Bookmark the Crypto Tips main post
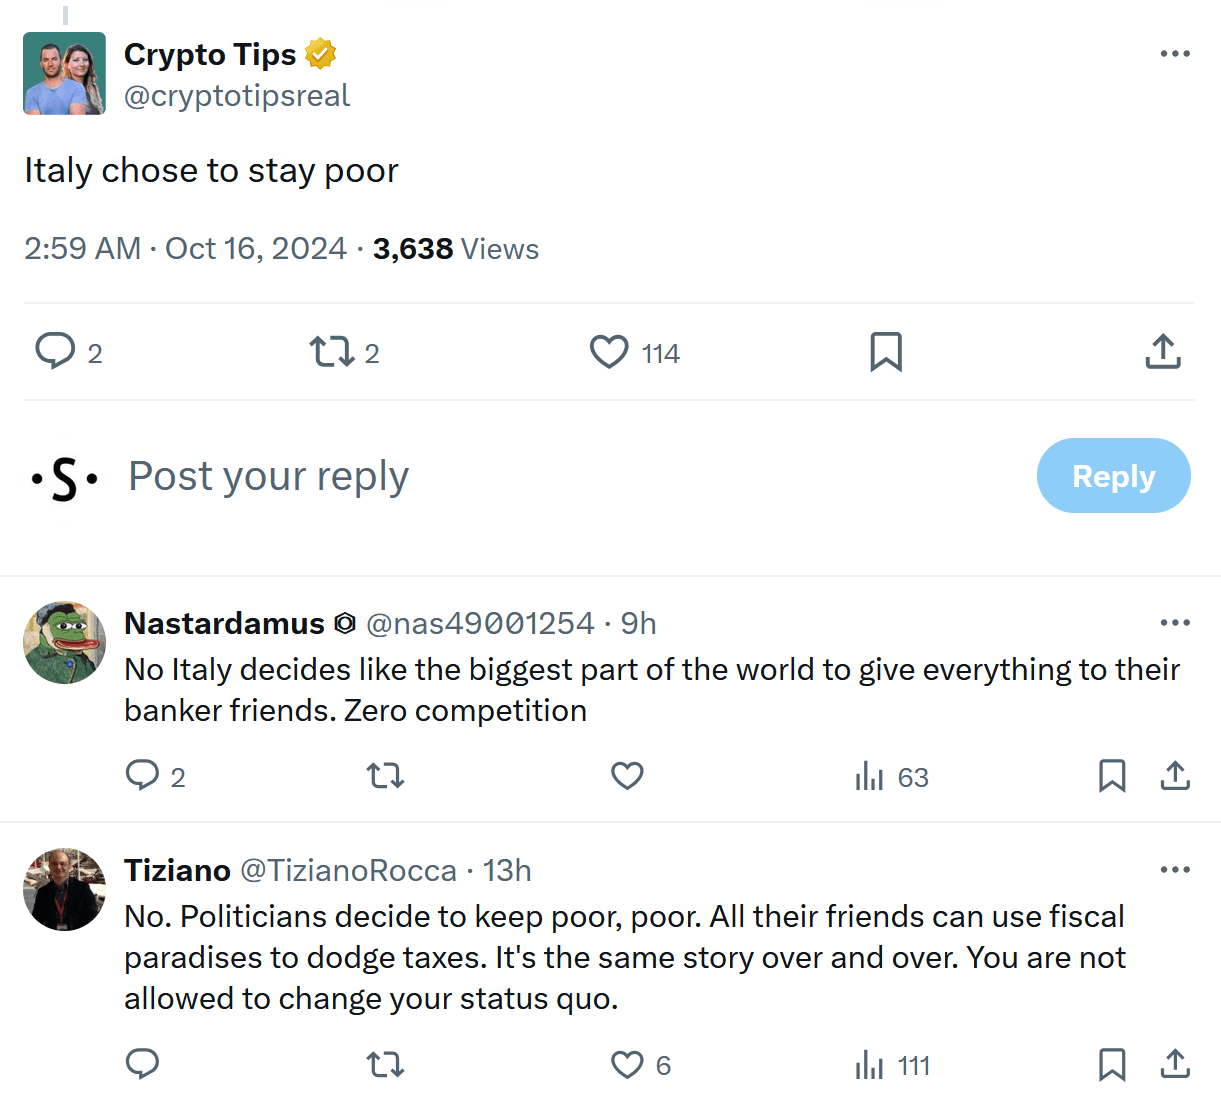Screen dimensions: 1221x1104 [886, 352]
